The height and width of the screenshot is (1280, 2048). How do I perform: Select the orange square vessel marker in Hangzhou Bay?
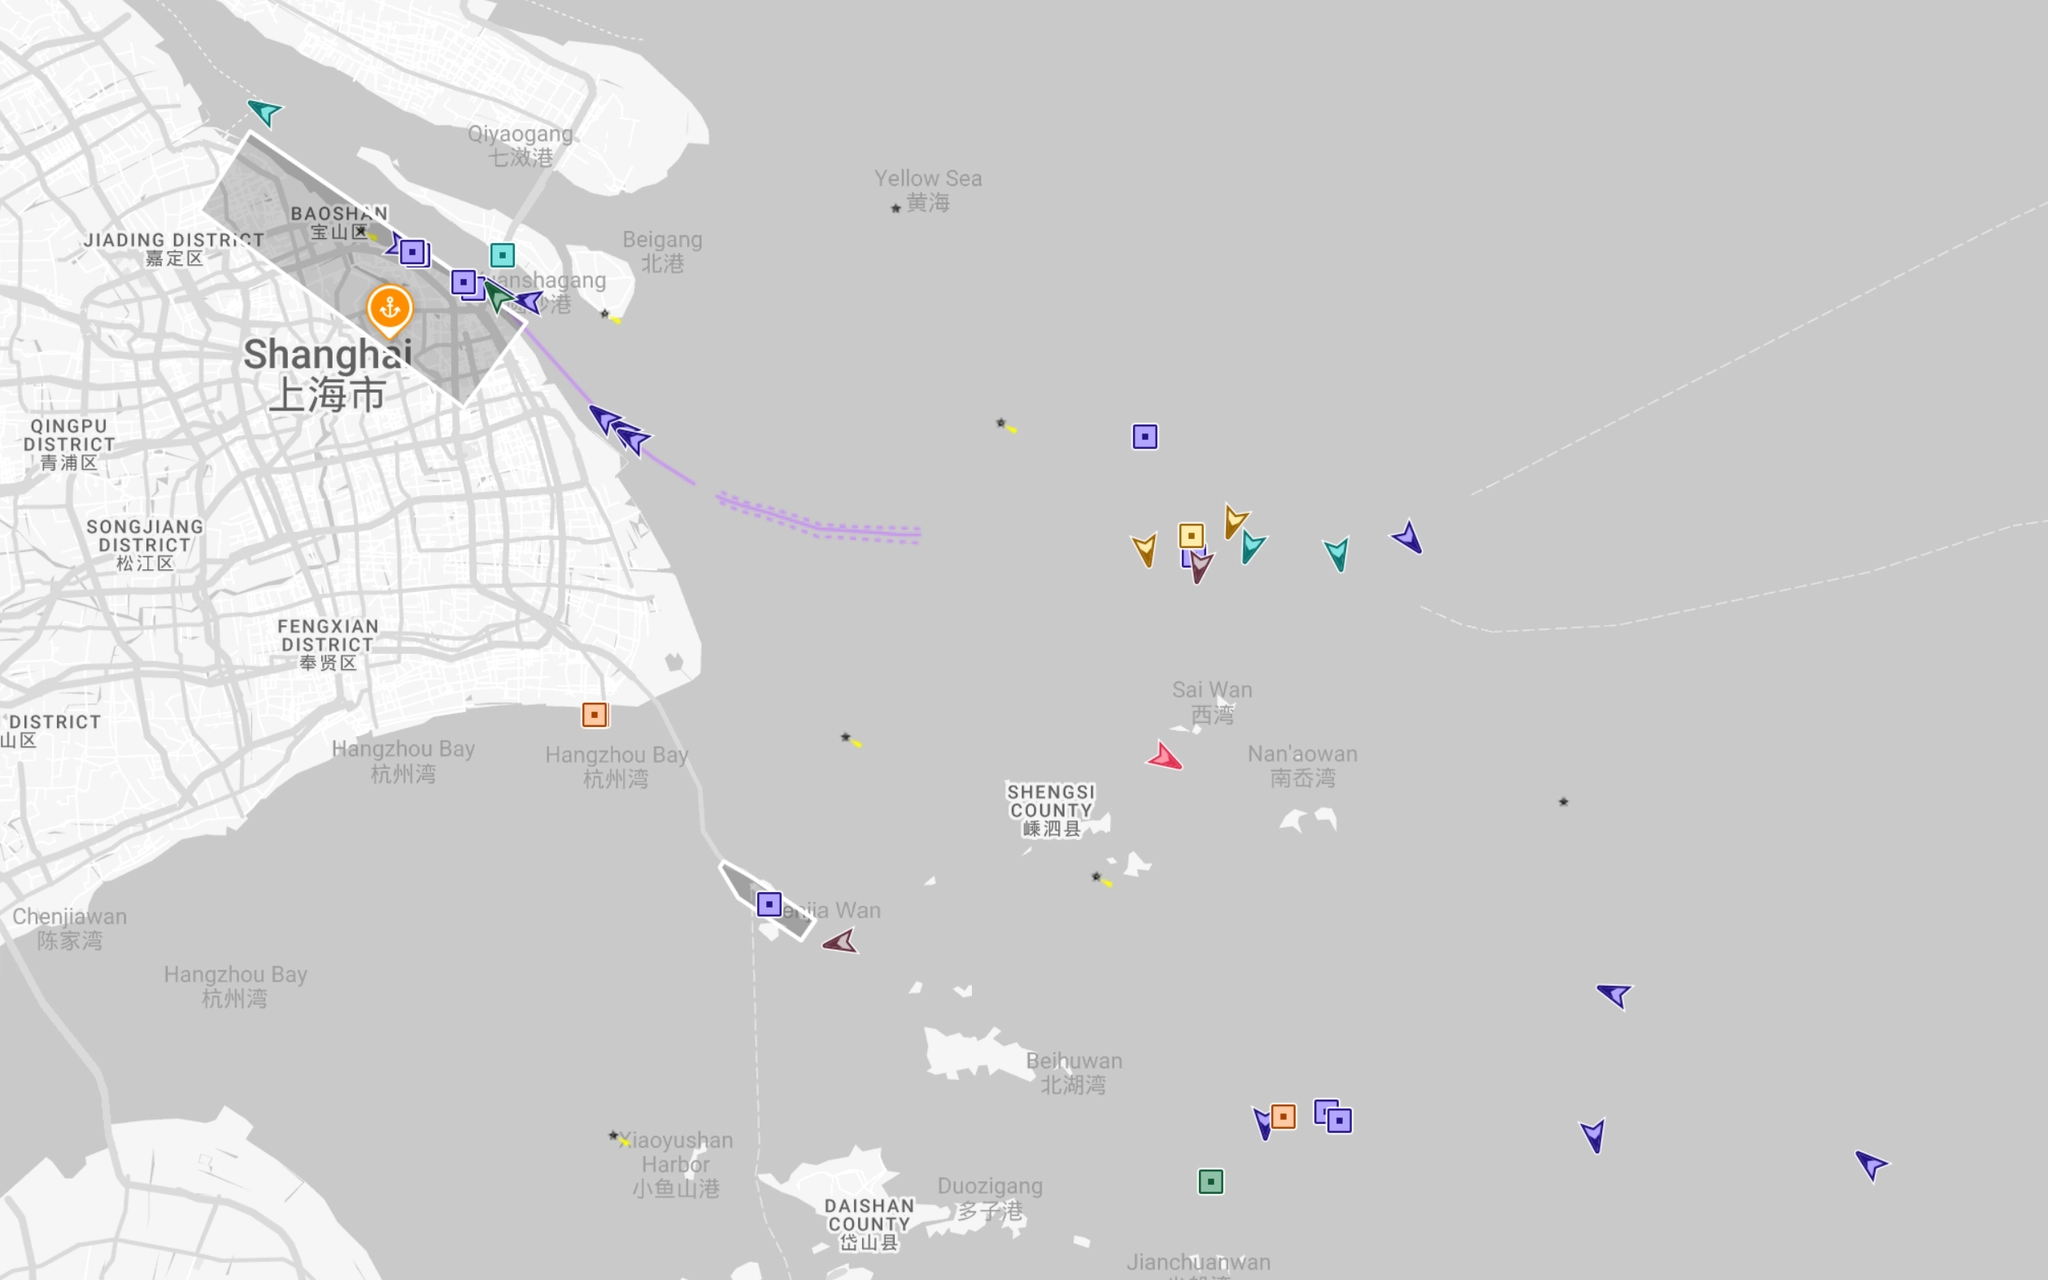click(595, 715)
